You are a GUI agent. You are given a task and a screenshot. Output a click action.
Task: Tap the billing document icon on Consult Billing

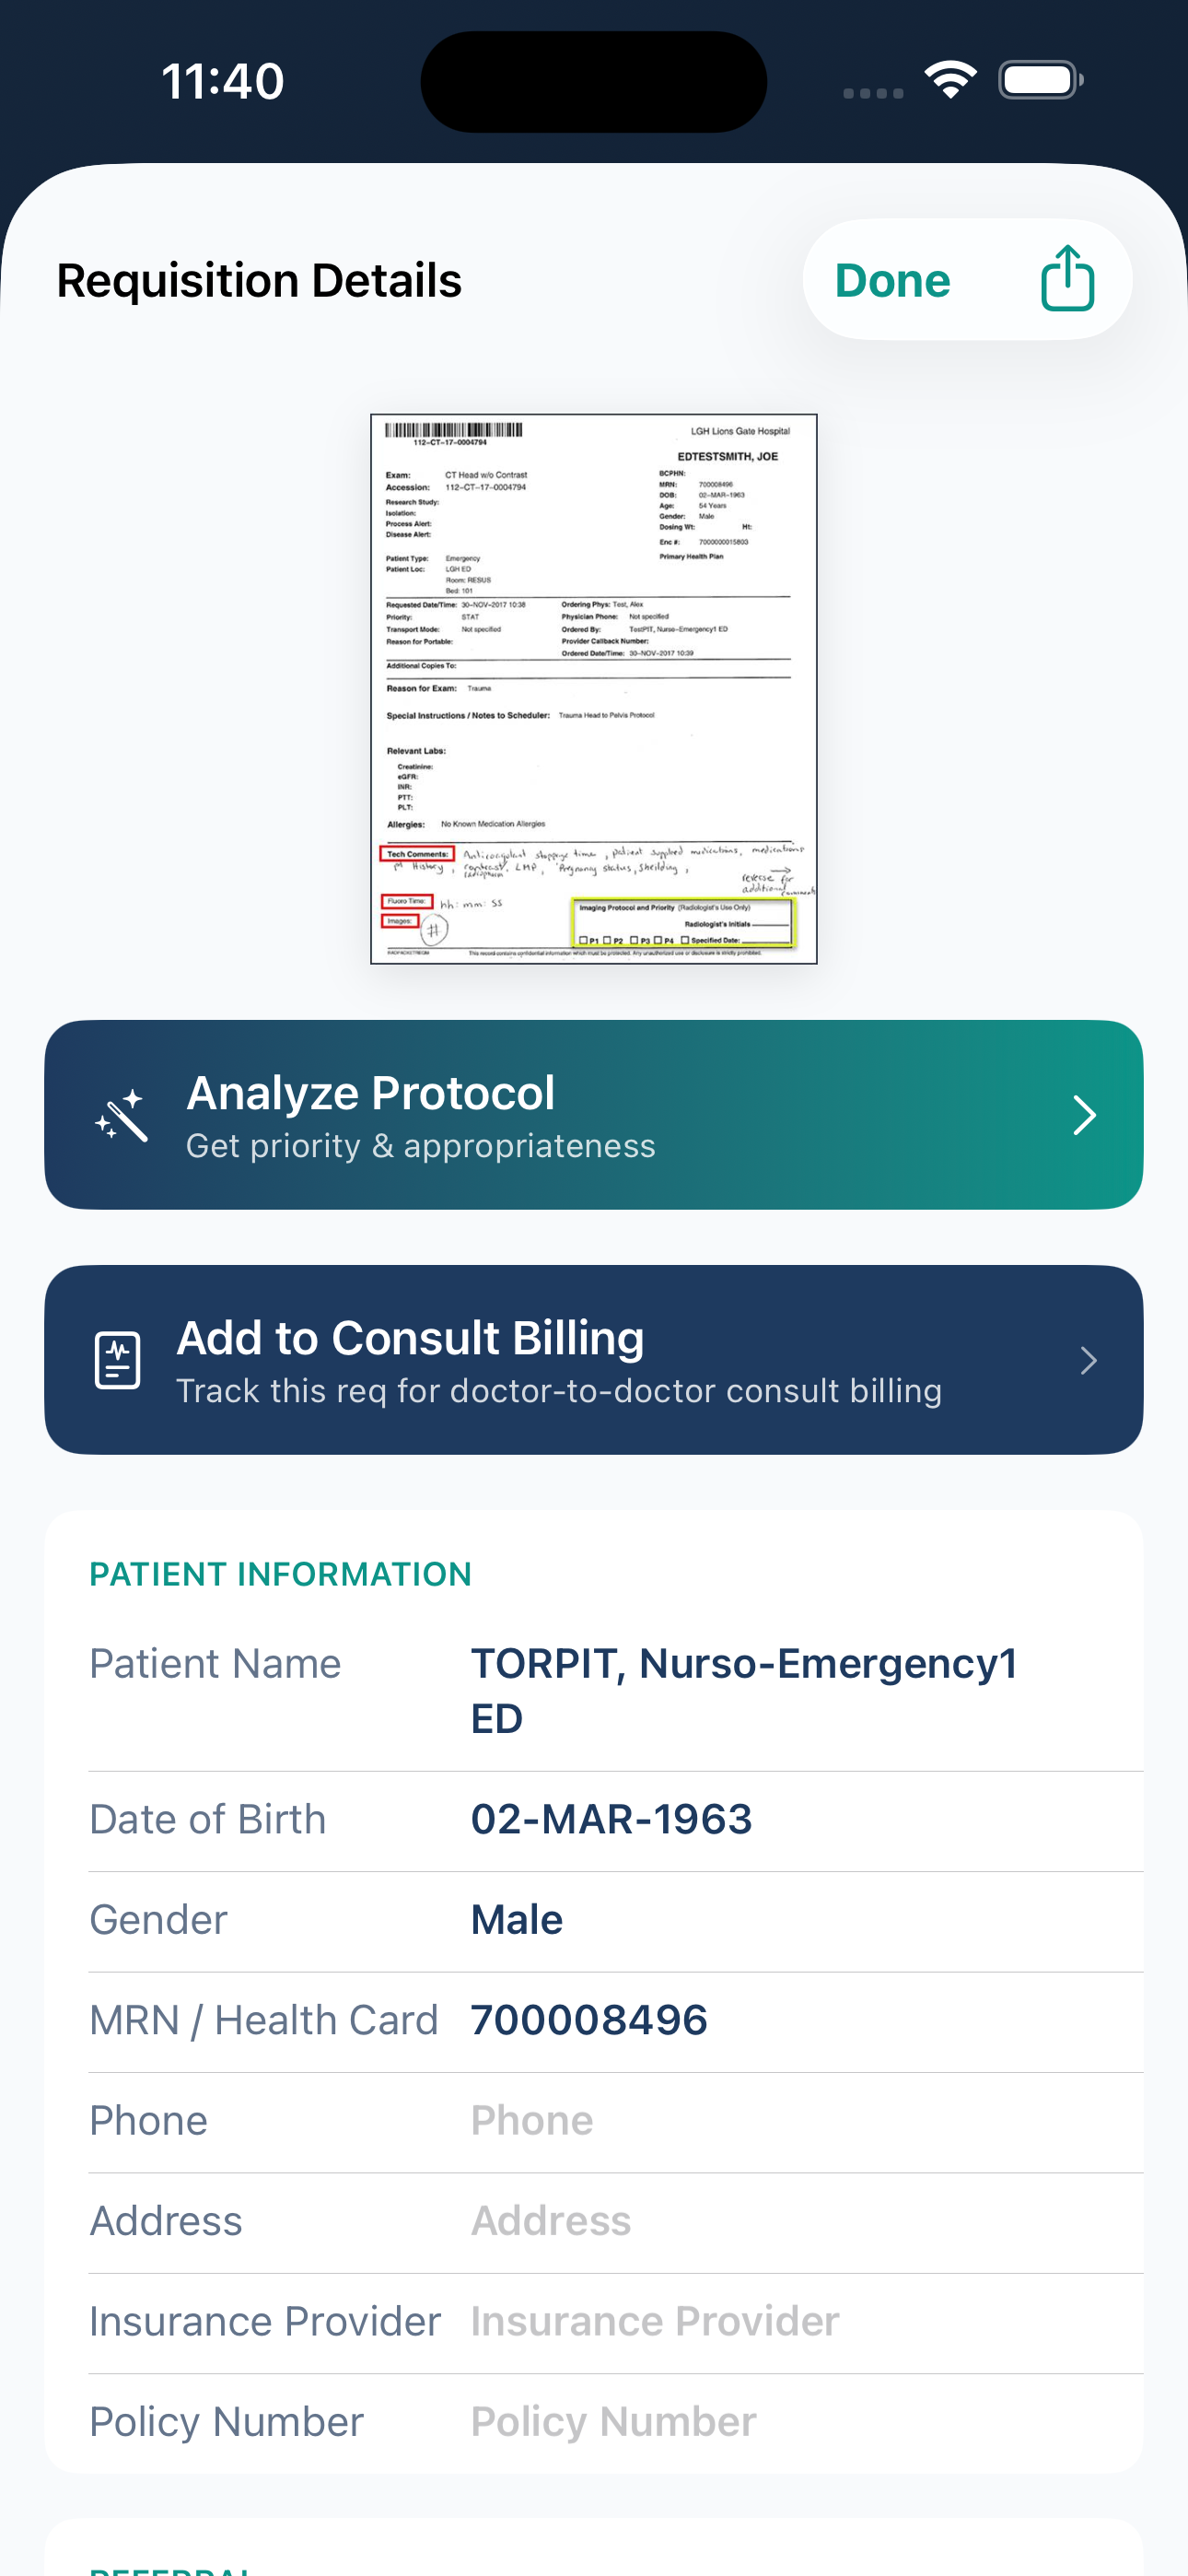(117, 1359)
